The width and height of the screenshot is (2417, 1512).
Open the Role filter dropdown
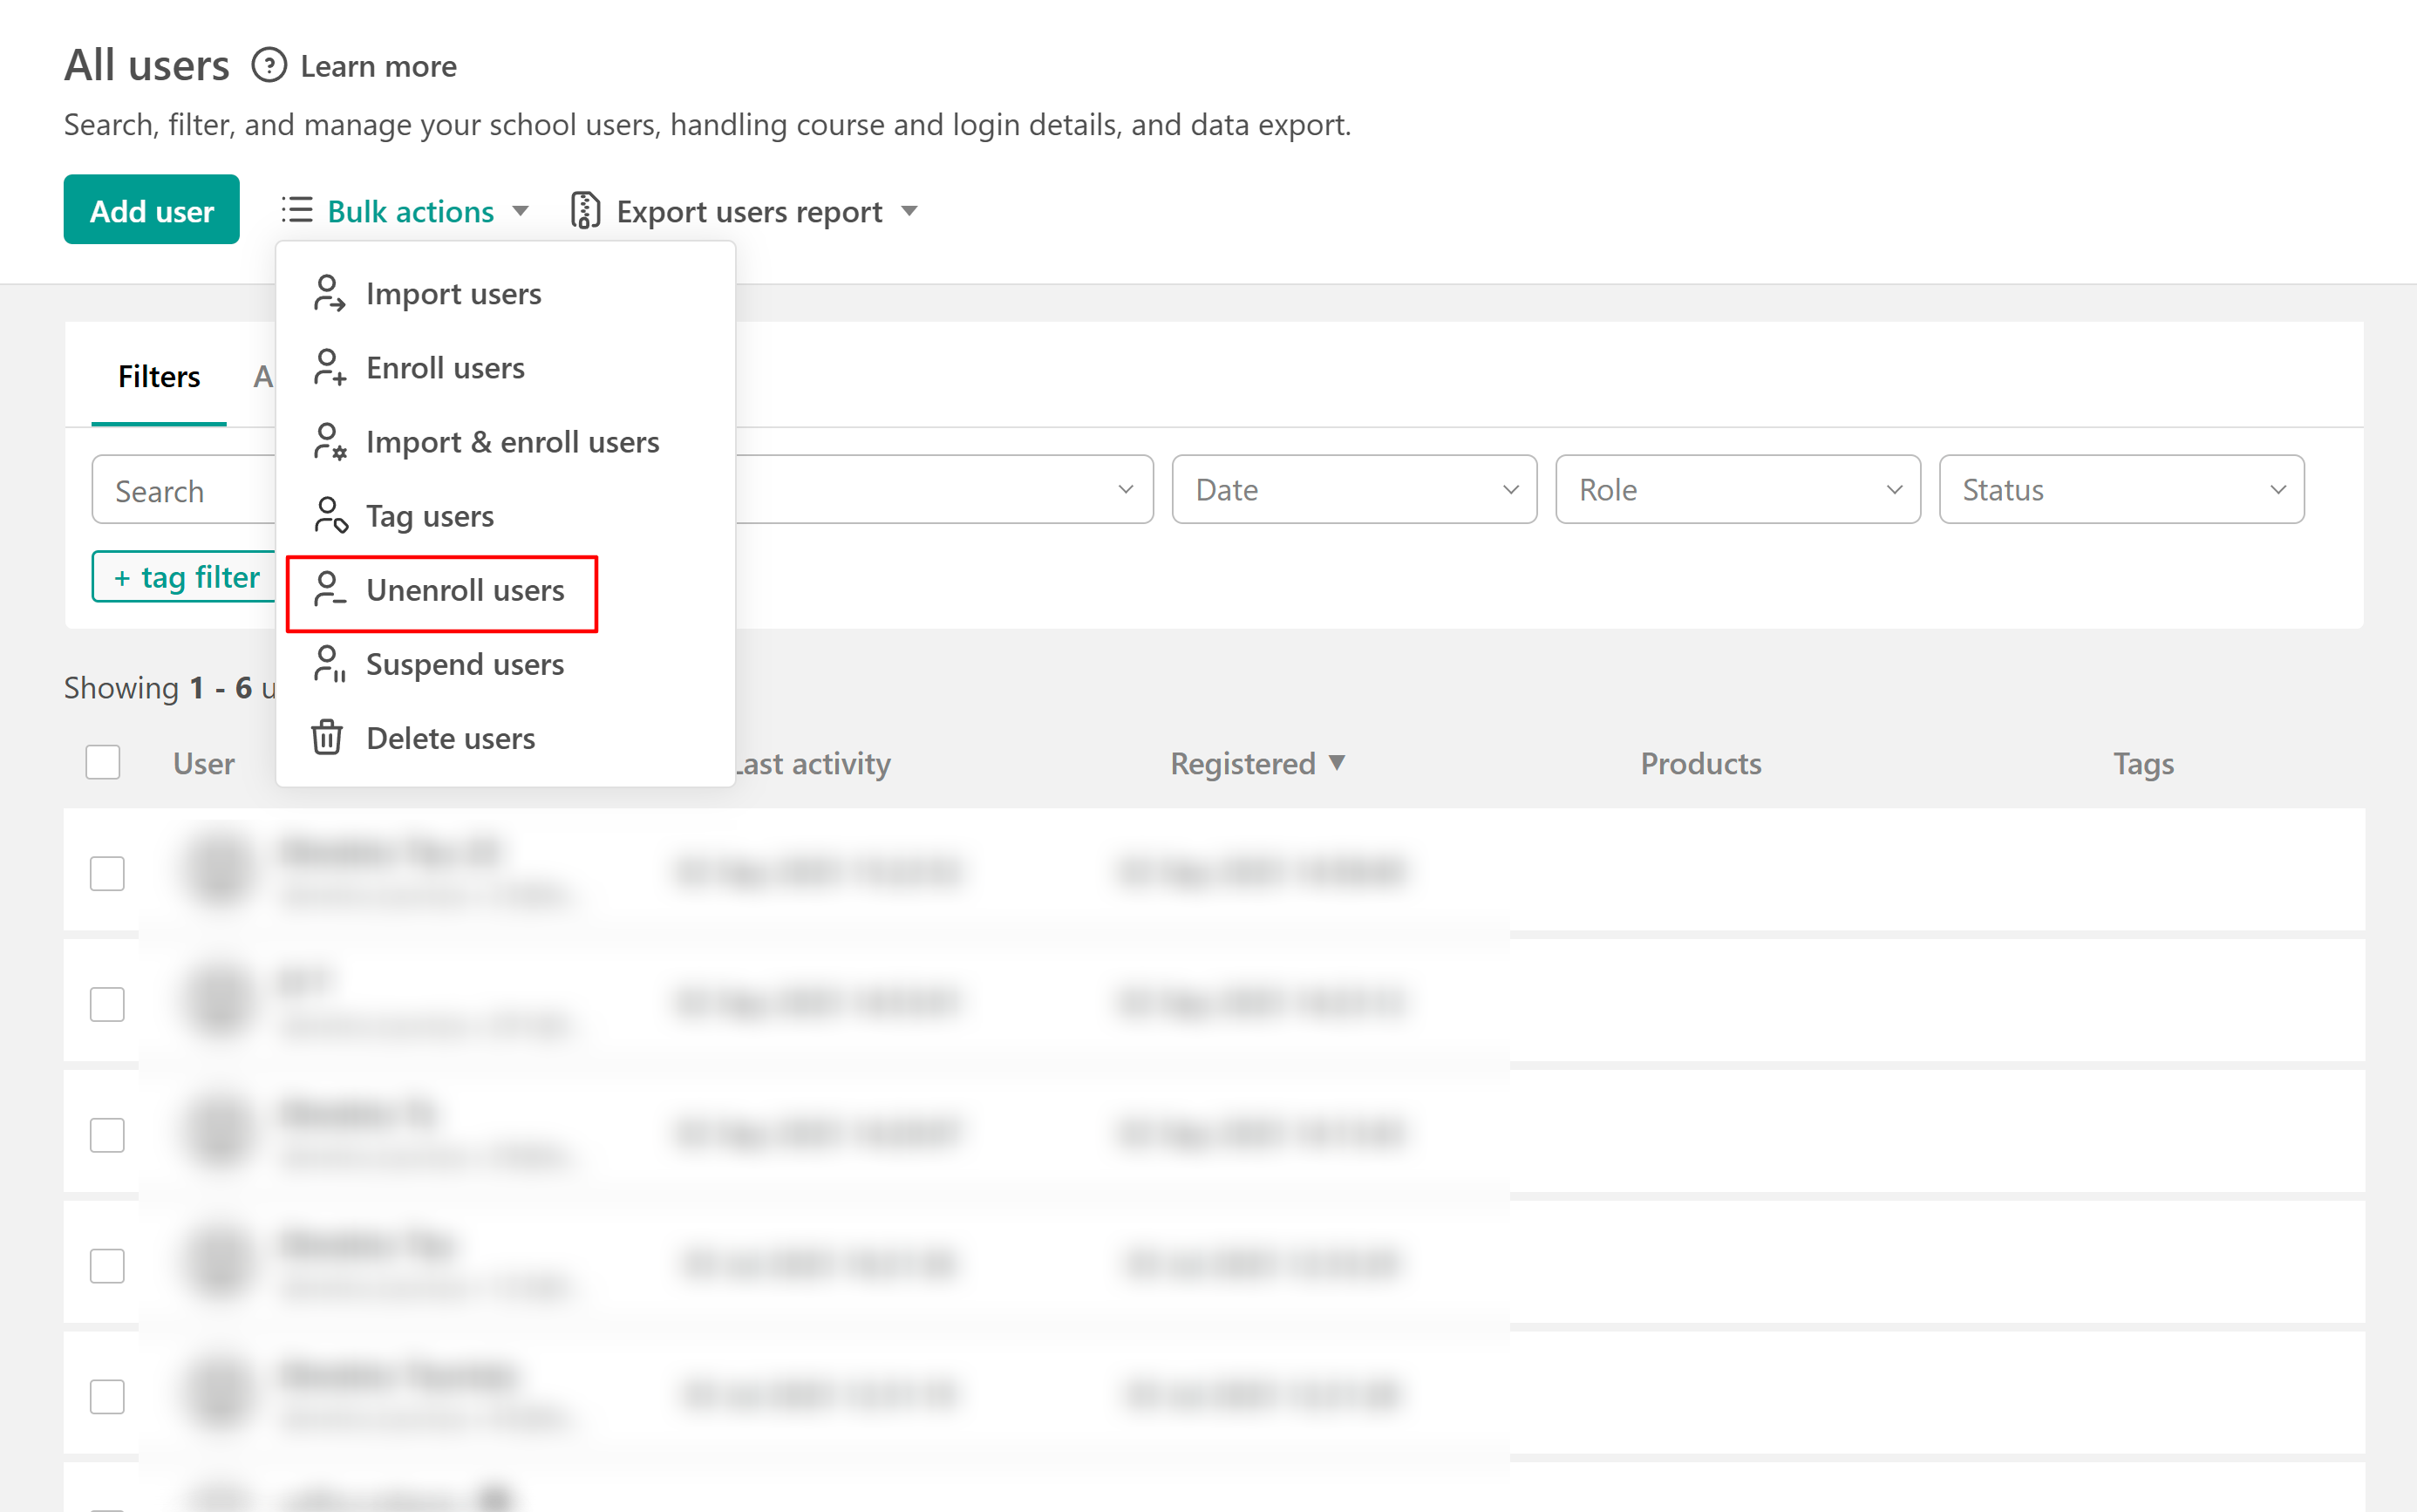tap(1737, 490)
